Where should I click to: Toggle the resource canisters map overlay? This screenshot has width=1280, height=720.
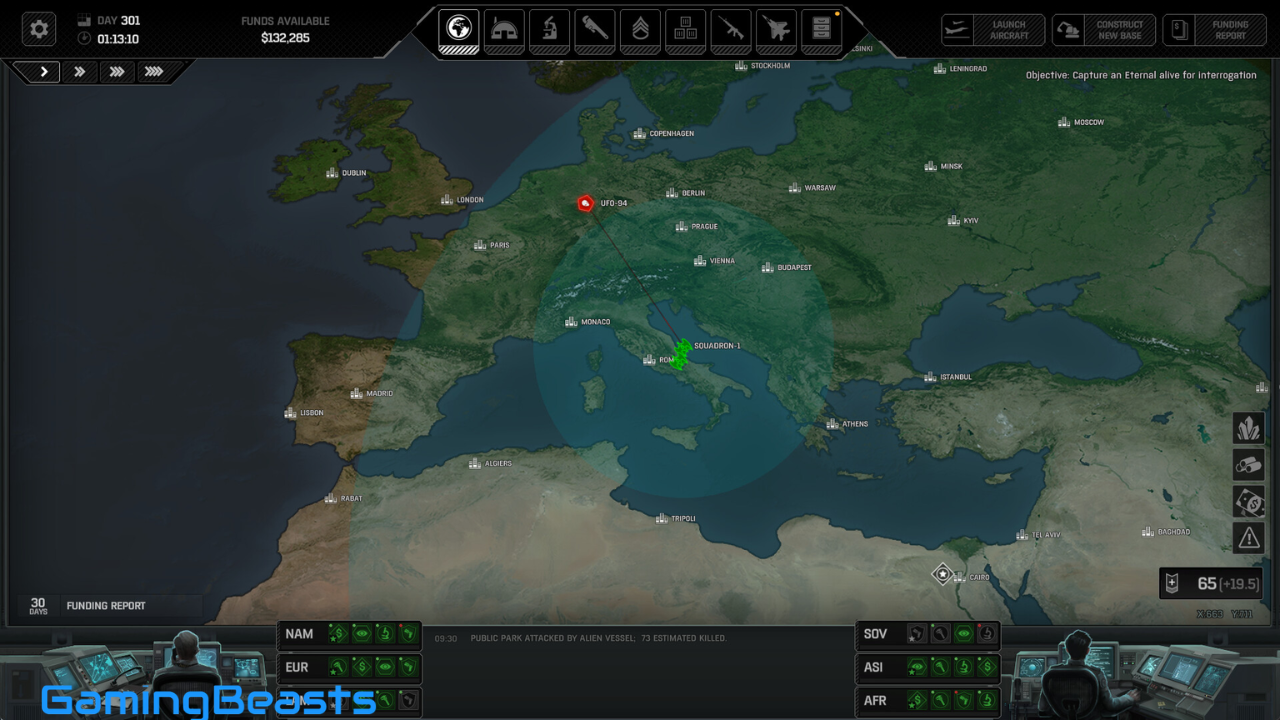click(1249, 465)
